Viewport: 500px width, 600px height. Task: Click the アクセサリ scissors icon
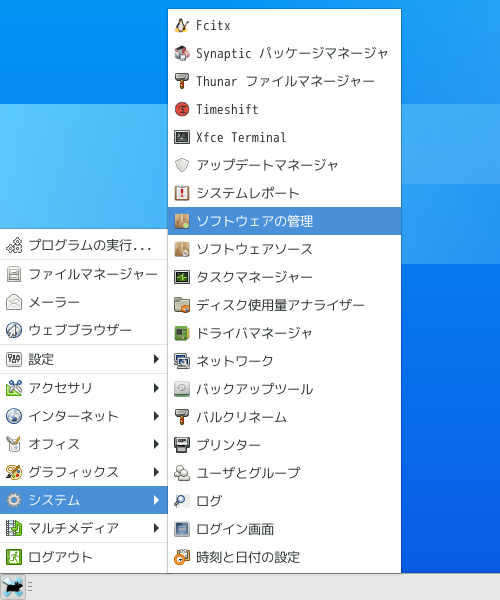coord(14,388)
